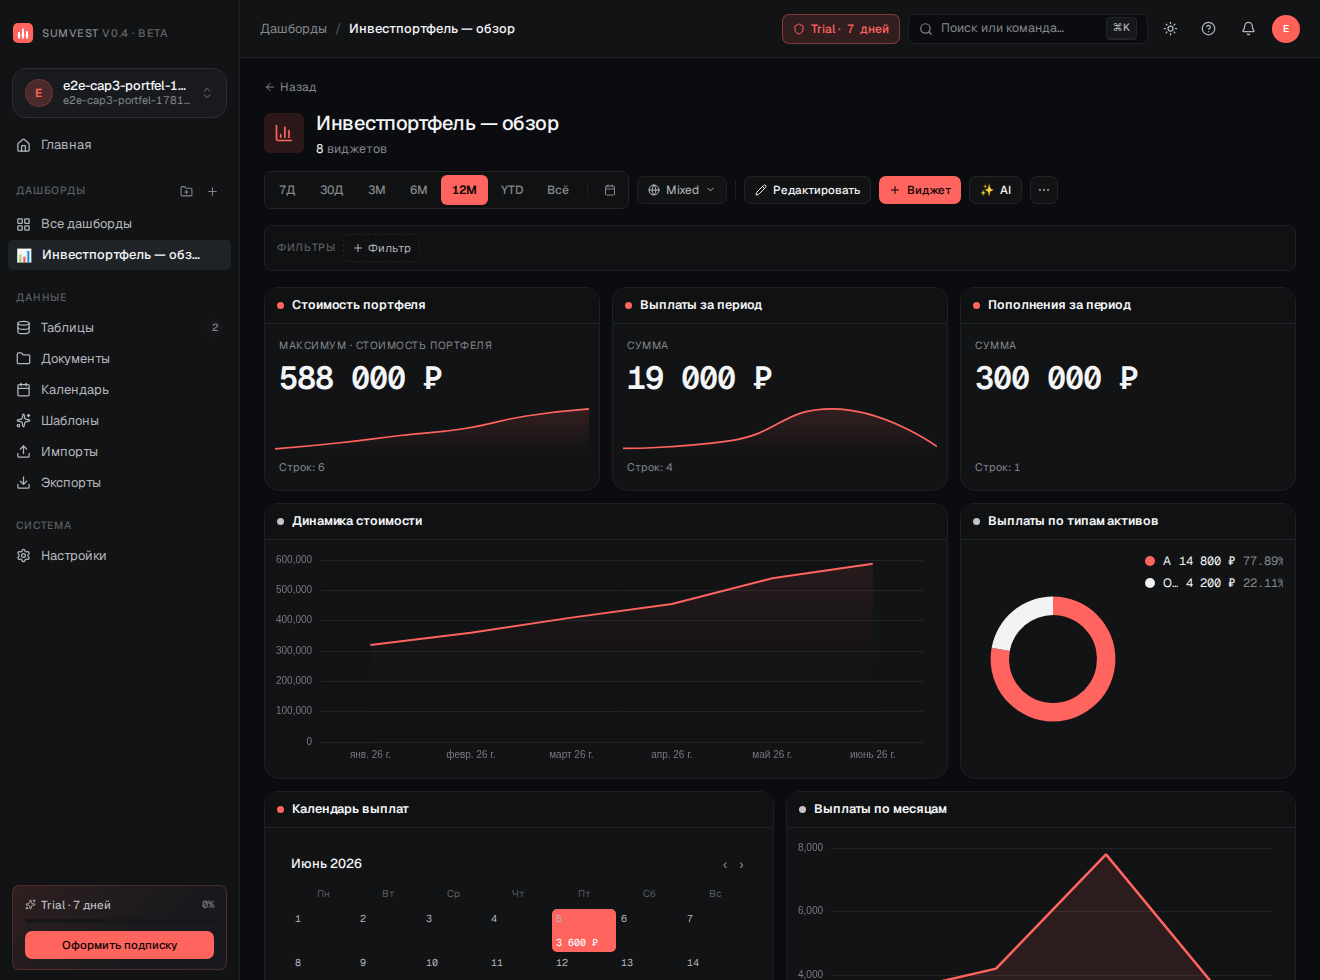This screenshot has height=980, width=1320.
Task: Click Динамика стоимости widget title
Action: tap(357, 521)
